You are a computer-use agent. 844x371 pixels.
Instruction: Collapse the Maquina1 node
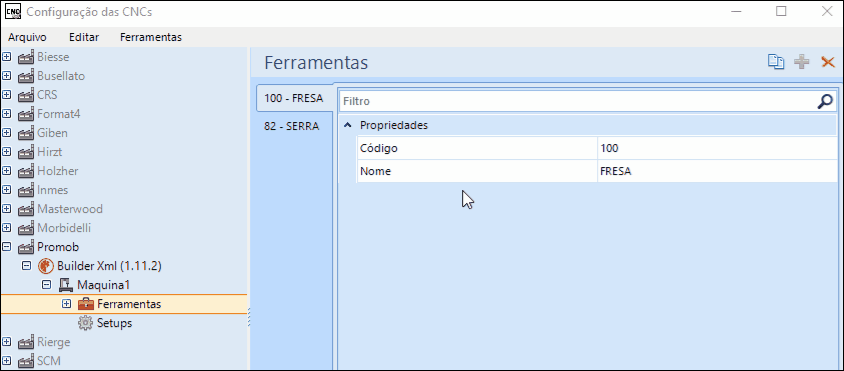coord(47,284)
